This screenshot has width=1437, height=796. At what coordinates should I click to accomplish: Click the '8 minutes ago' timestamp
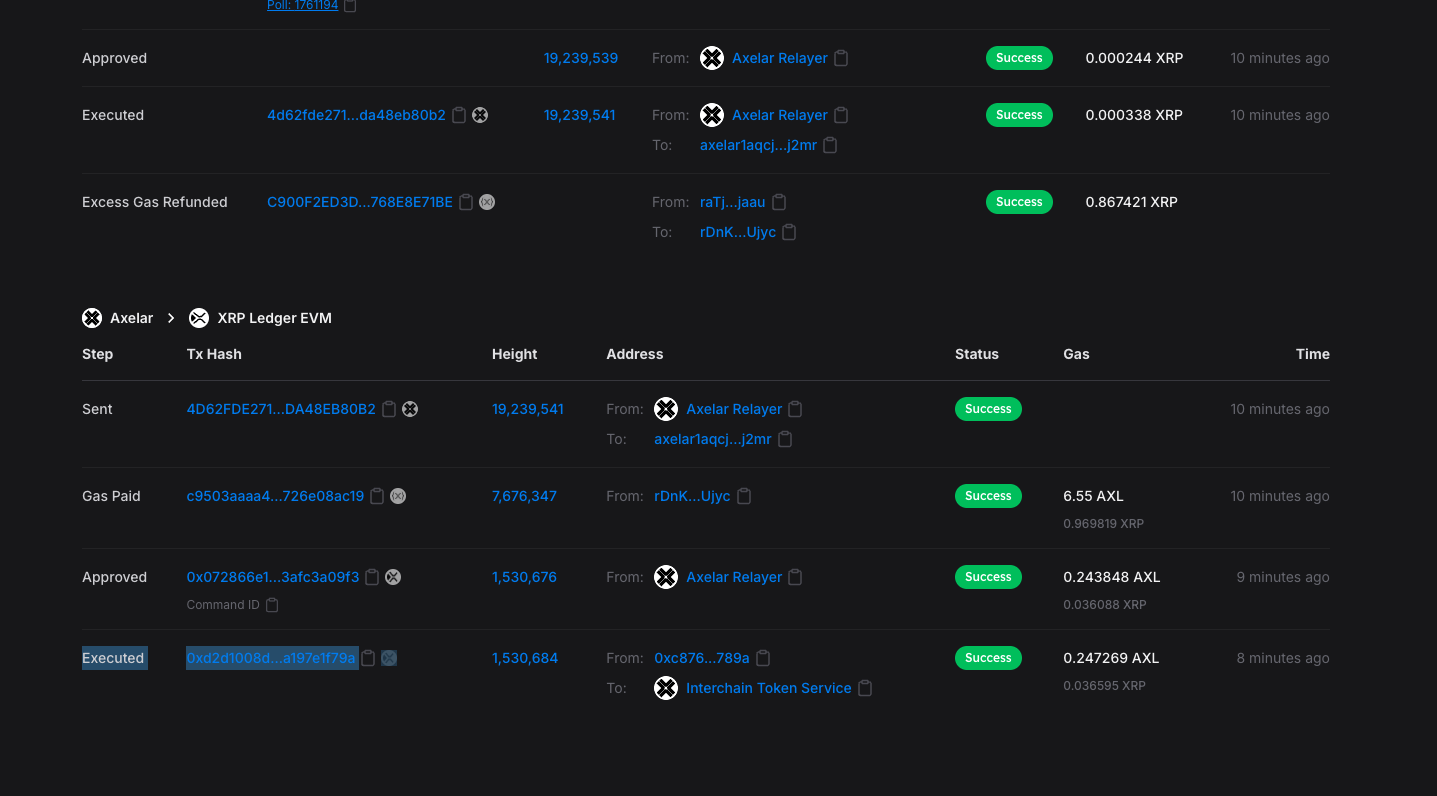[x=1283, y=658]
